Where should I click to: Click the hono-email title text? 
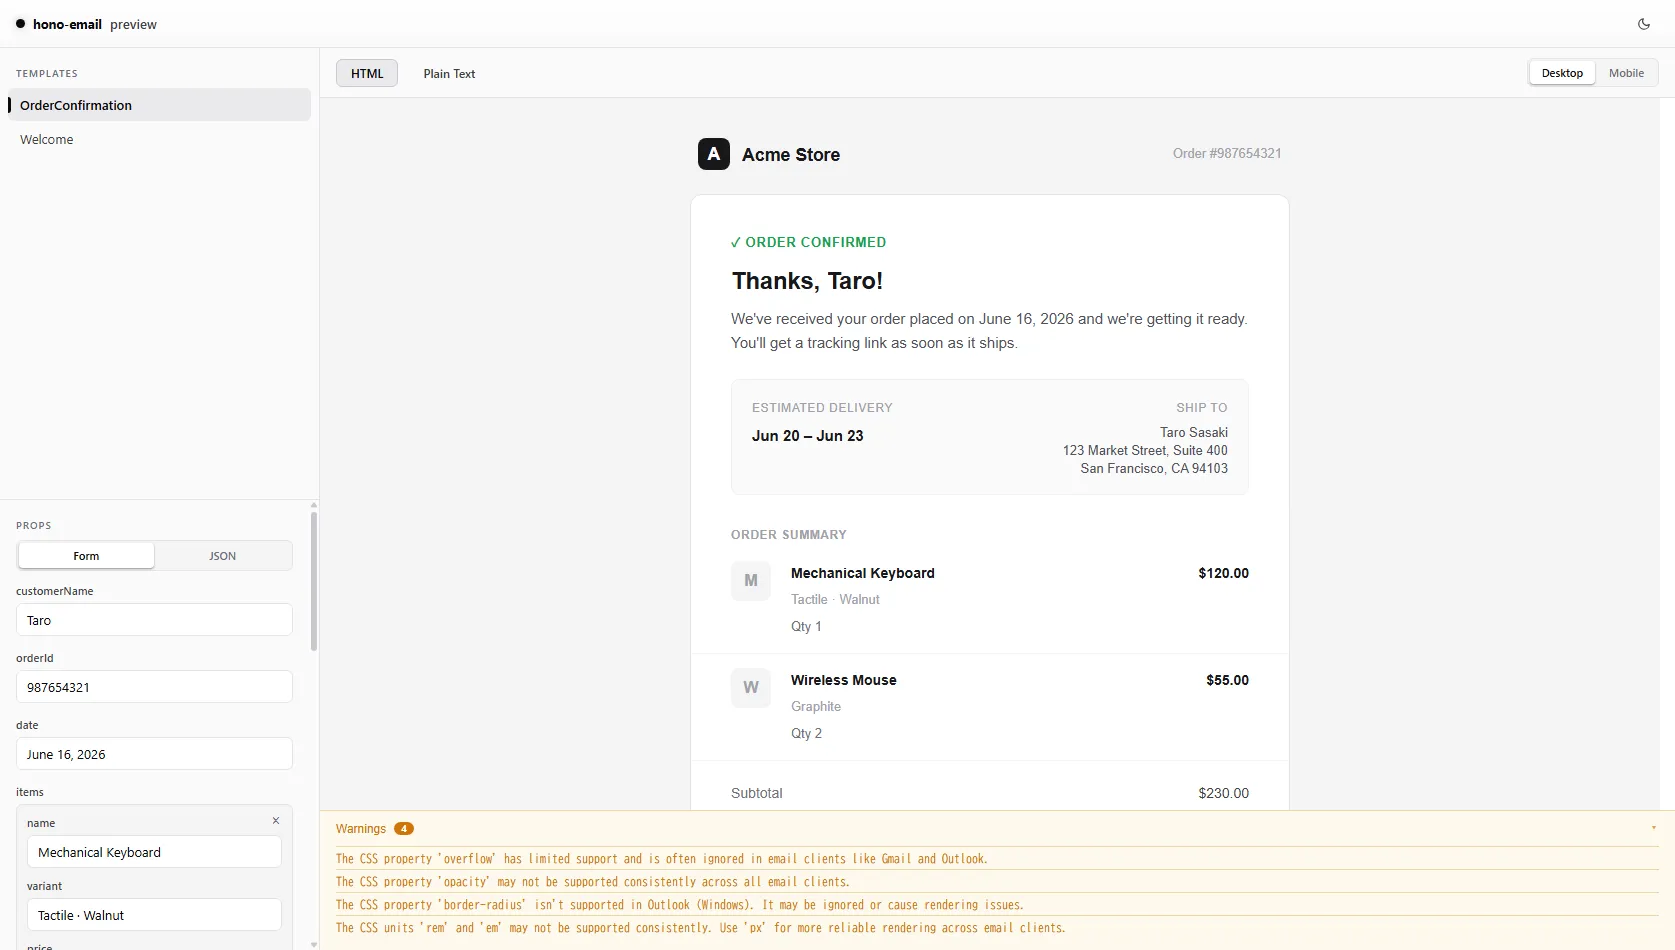(x=67, y=24)
